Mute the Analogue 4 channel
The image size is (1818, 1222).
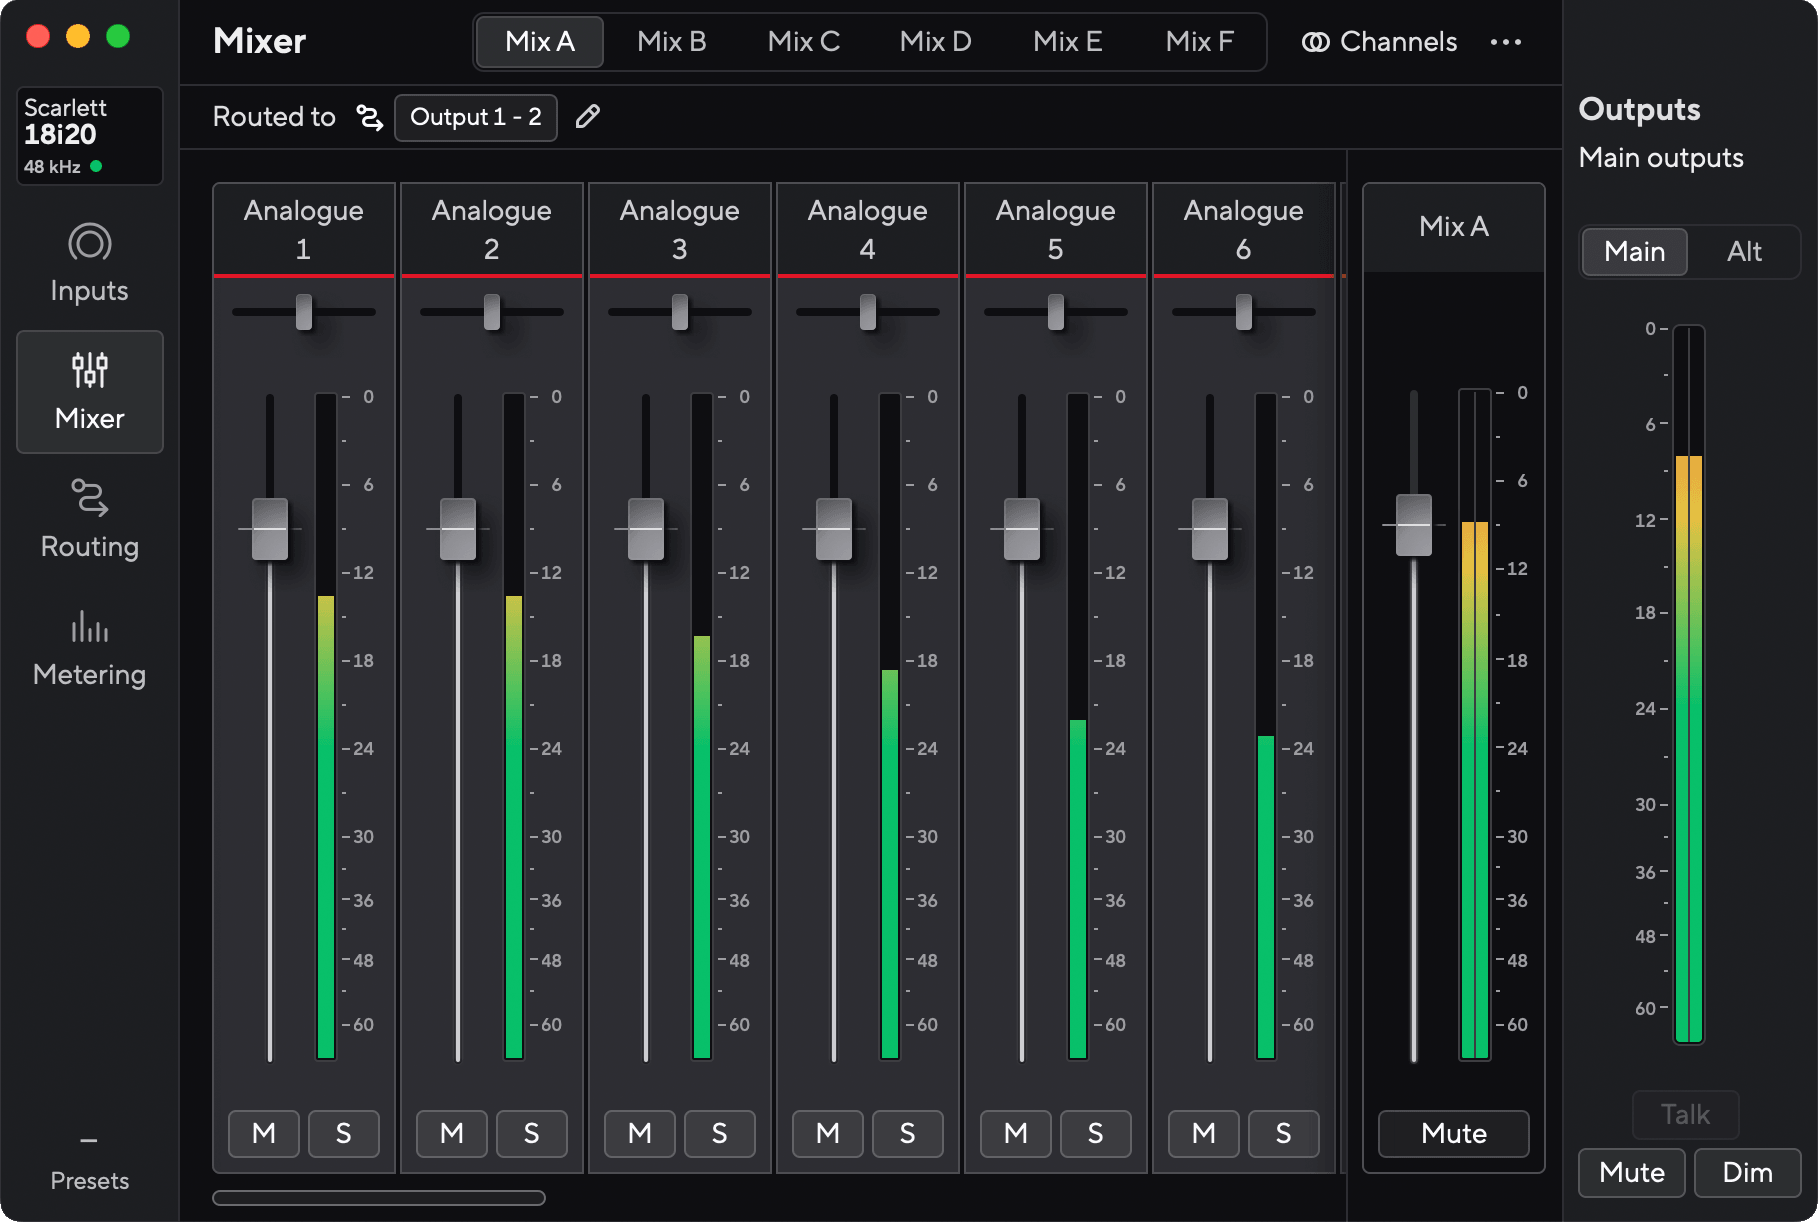828,1133
